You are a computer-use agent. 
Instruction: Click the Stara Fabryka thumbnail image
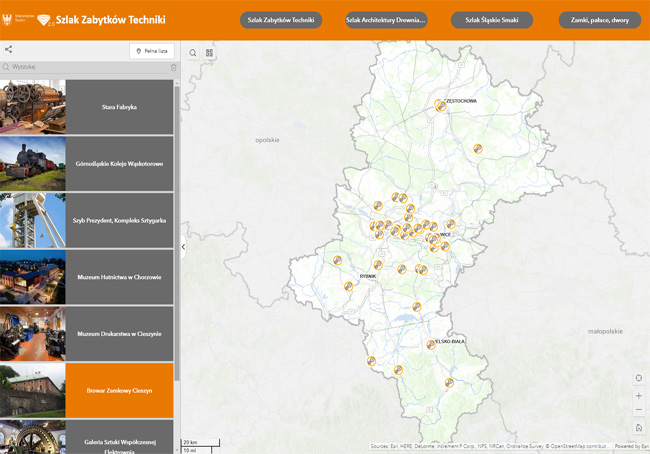click(x=33, y=106)
